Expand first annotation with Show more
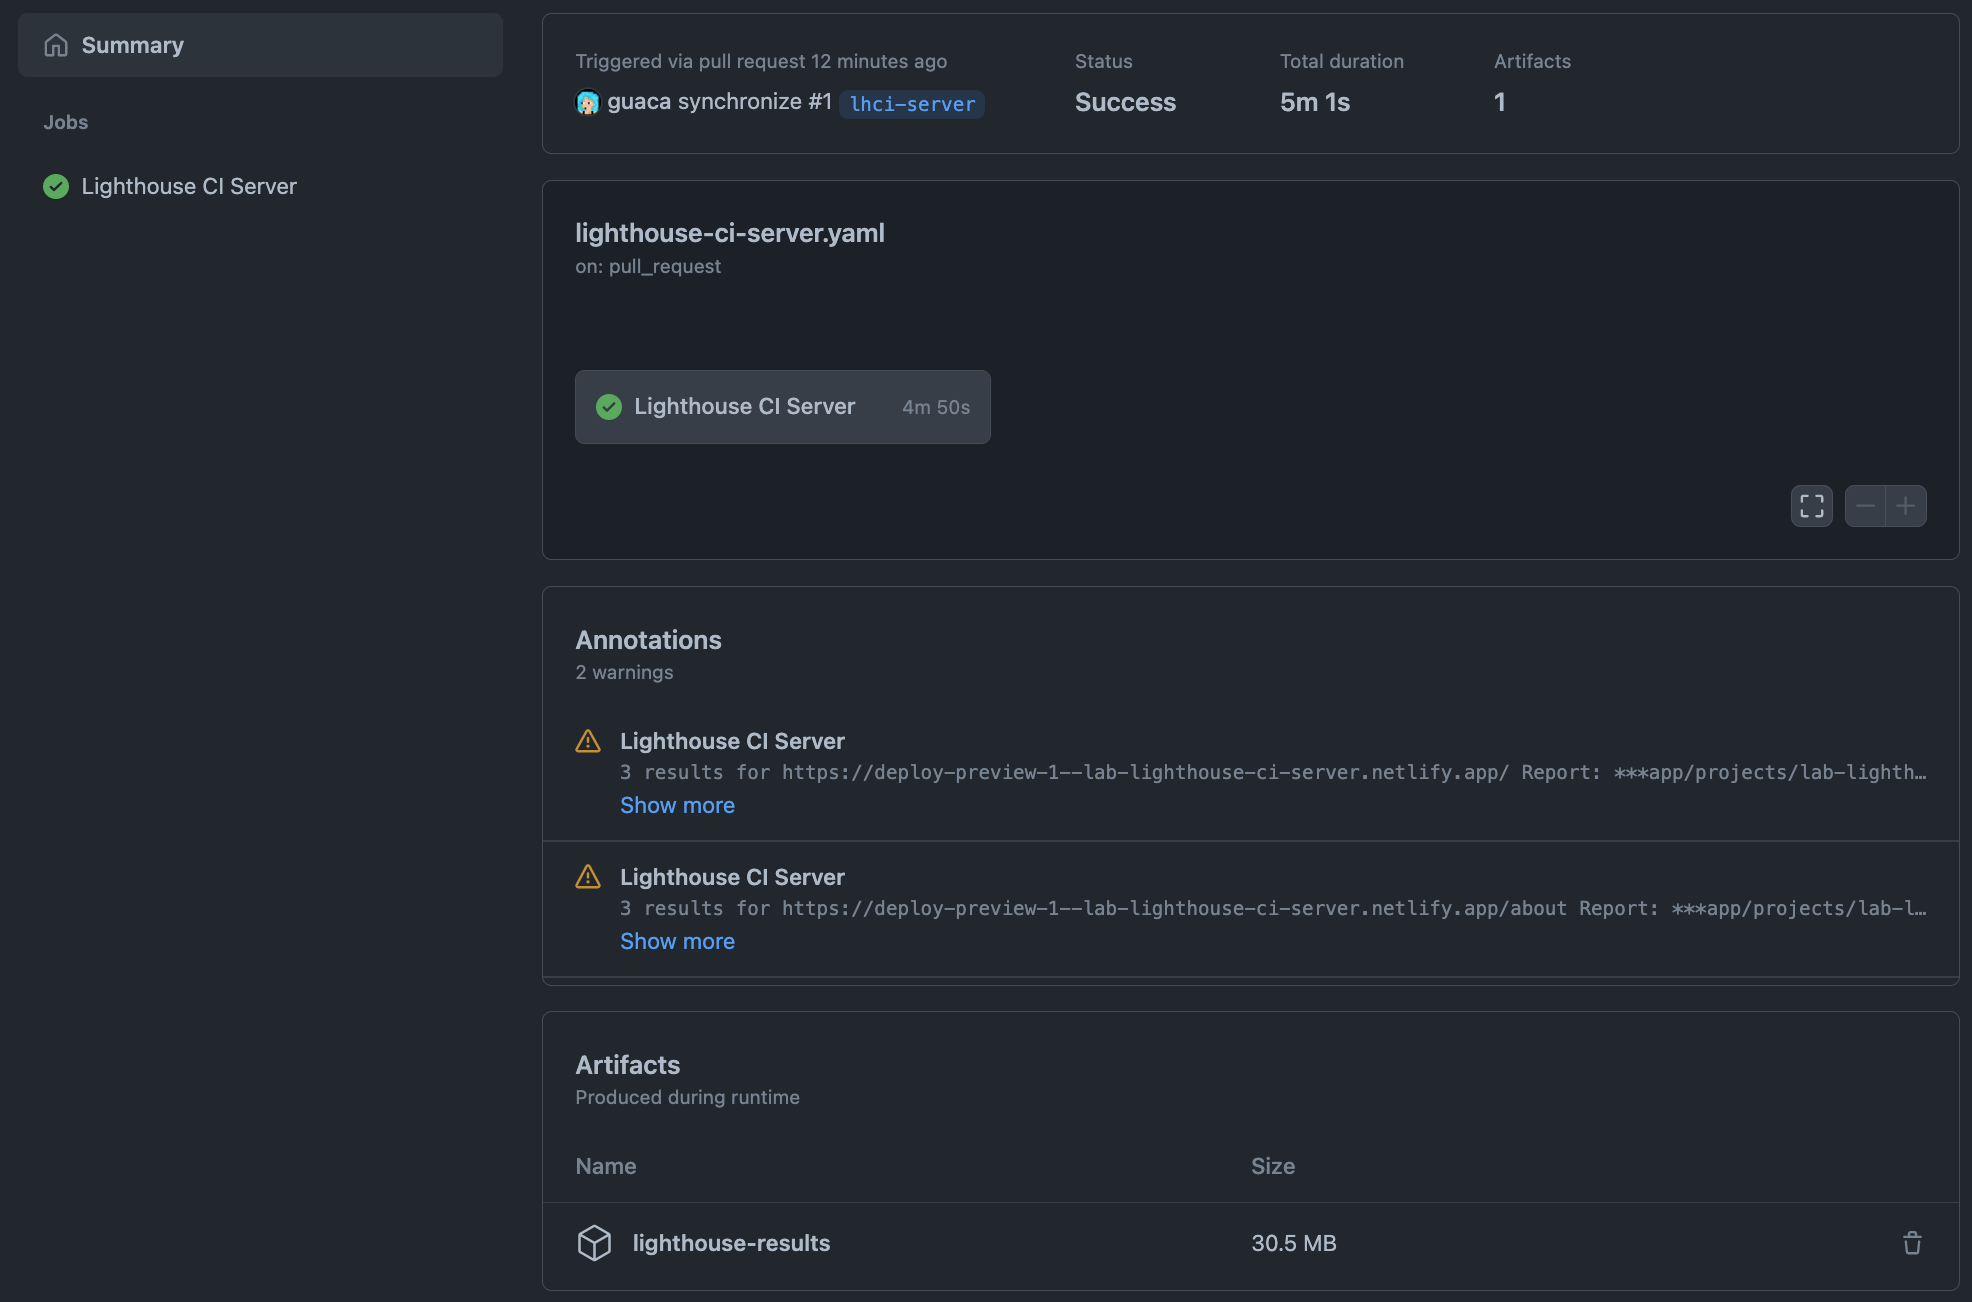 pyautogui.click(x=677, y=805)
